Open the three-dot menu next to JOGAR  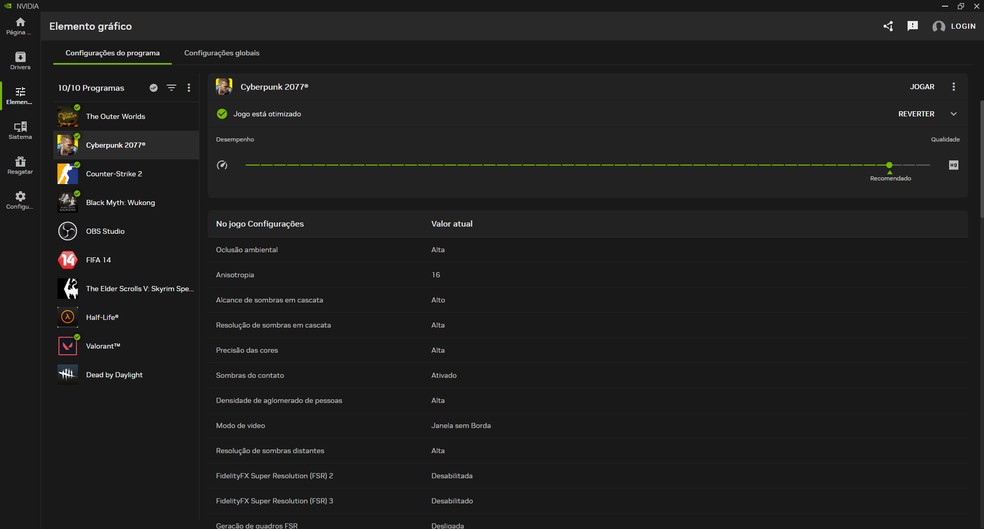(953, 87)
